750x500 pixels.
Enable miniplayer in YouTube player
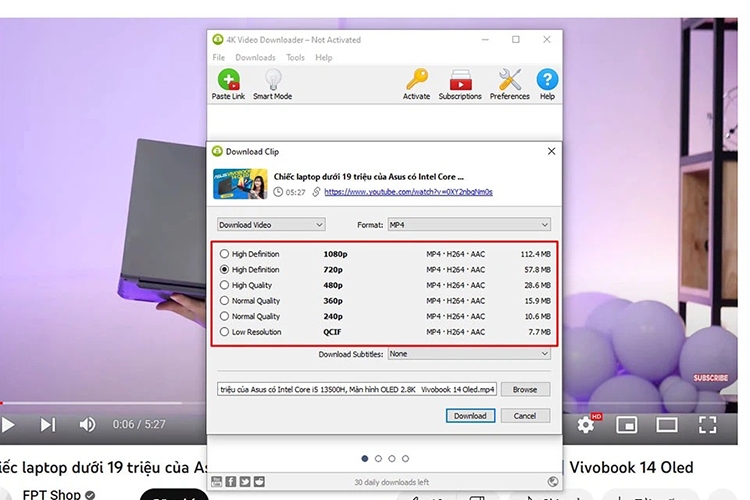click(x=626, y=424)
